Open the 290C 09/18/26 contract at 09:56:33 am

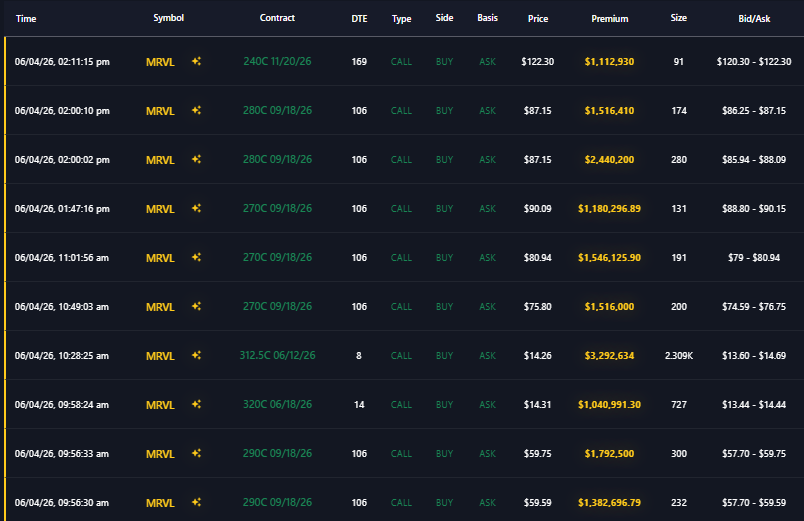277,453
